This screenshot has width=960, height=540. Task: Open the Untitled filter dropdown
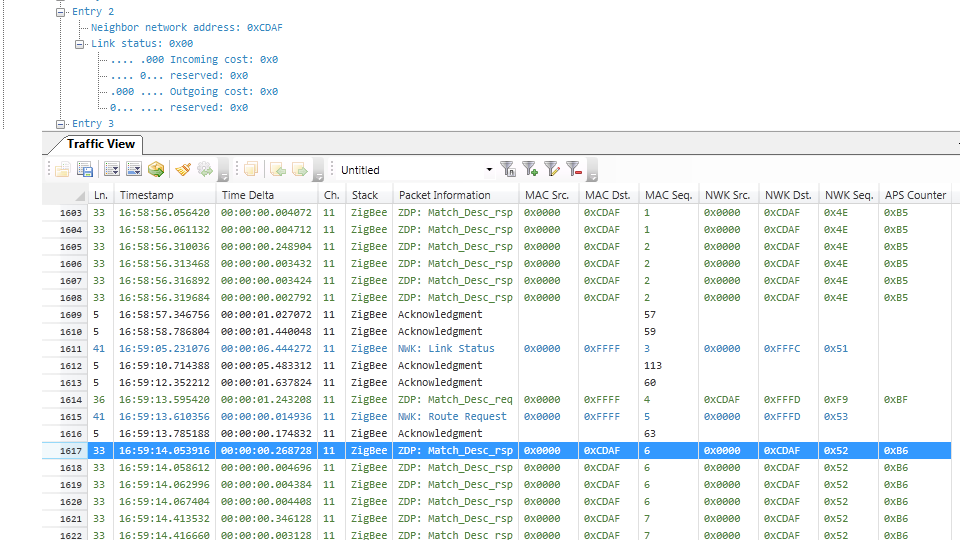point(489,170)
